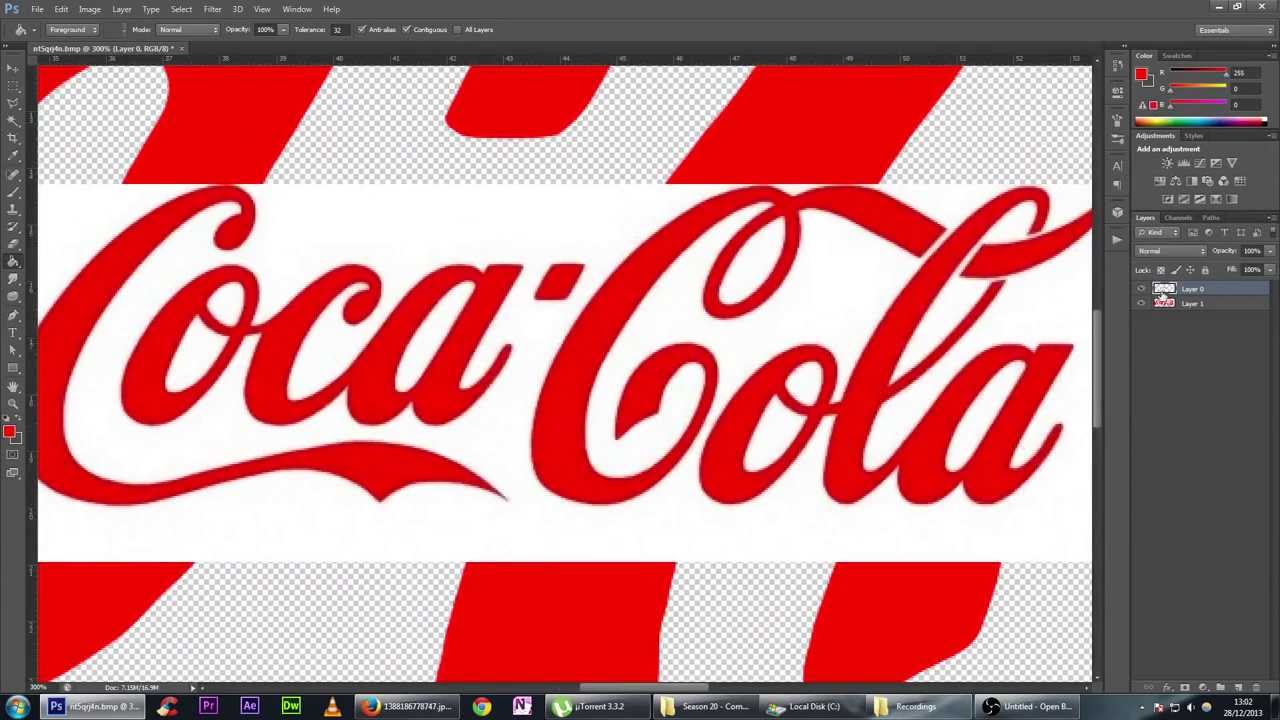Viewport: 1280px width, 720px height.
Task: Select the Hand tool
Action: pyautogui.click(x=12, y=387)
